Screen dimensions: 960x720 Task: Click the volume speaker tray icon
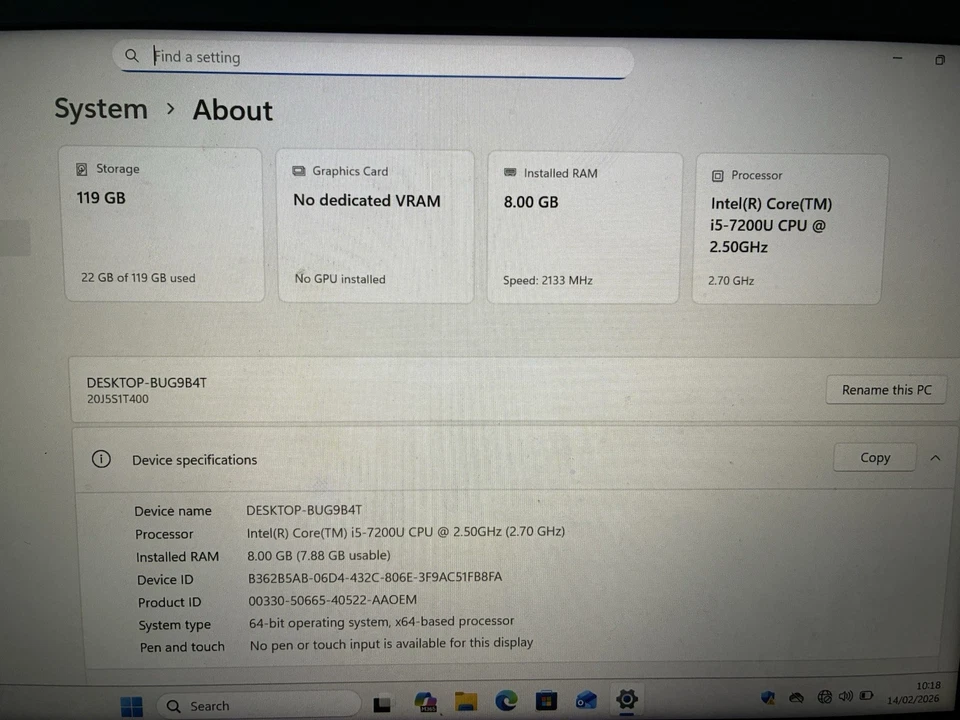click(x=846, y=696)
